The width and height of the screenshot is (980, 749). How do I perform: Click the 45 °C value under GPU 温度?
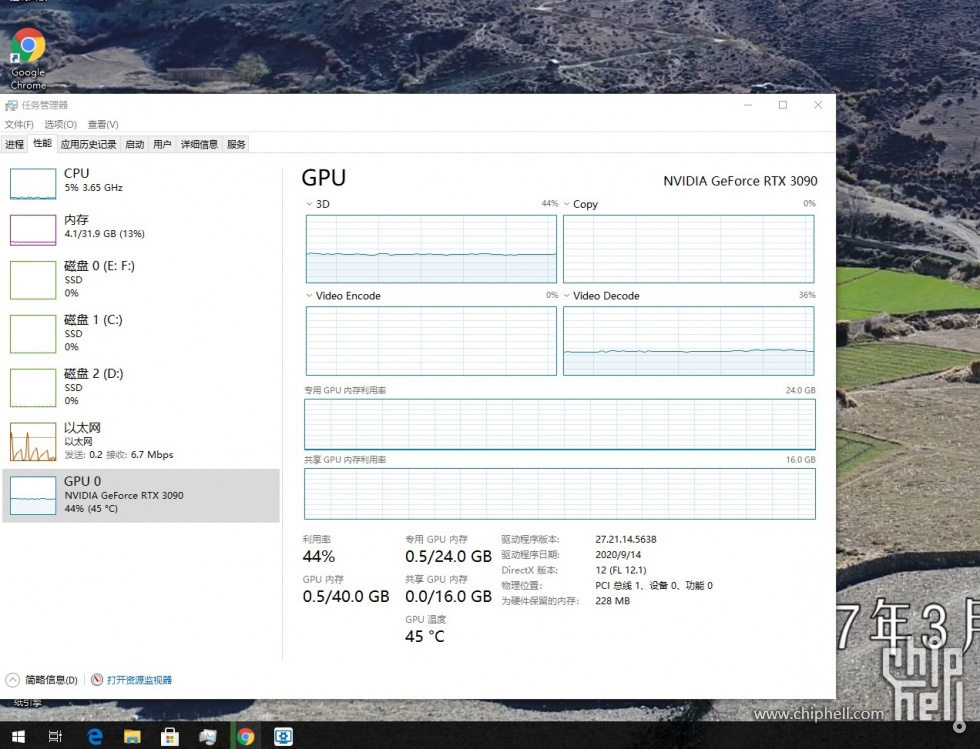(x=425, y=636)
